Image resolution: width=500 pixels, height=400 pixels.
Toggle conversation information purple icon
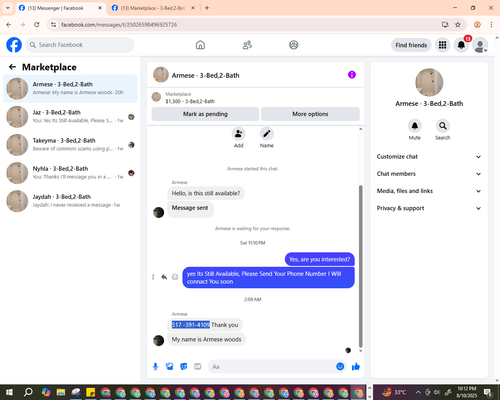352,75
